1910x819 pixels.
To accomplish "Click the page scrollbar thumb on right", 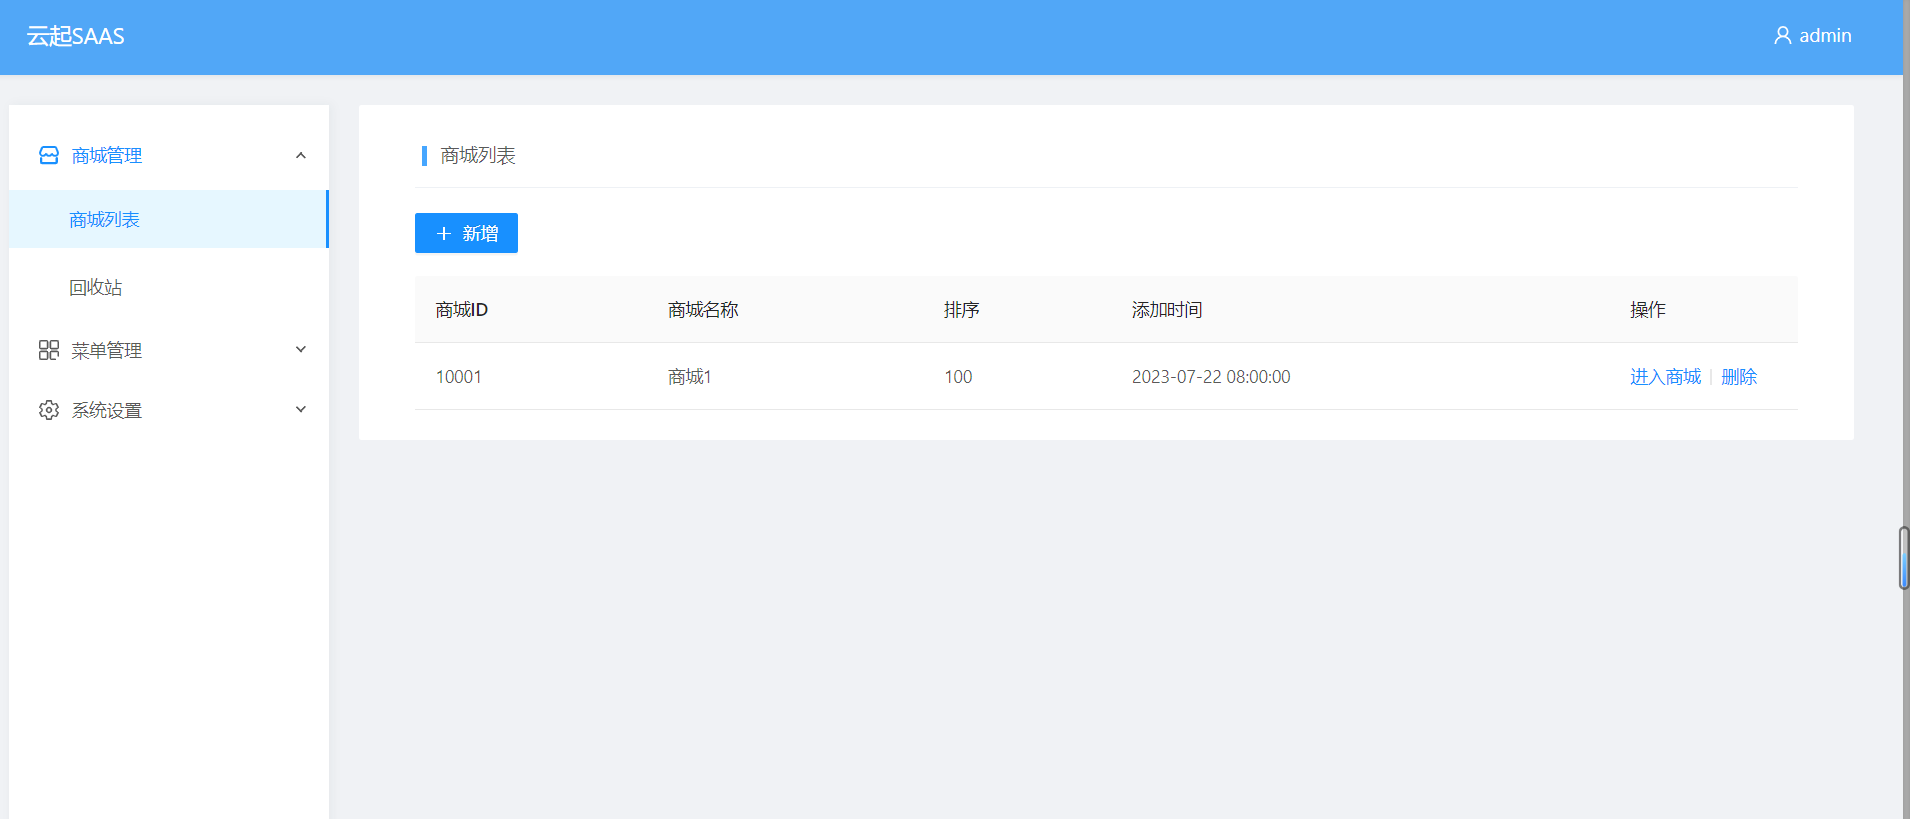I will click(x=1904, y=557).
